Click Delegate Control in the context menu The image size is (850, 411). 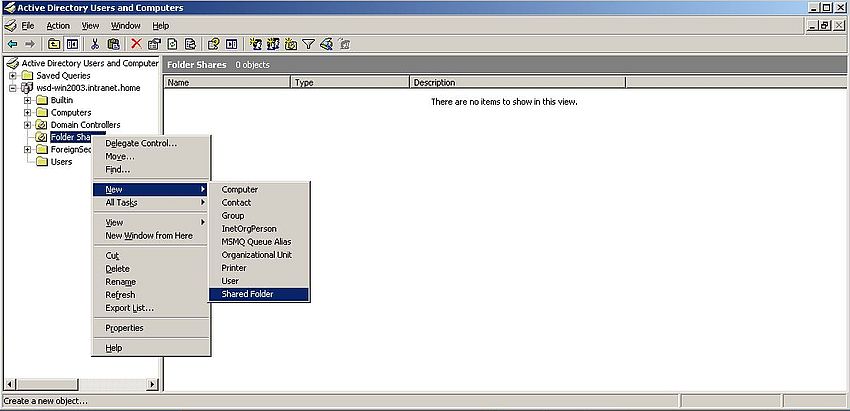pyautogui.click(x=141, y=143)
